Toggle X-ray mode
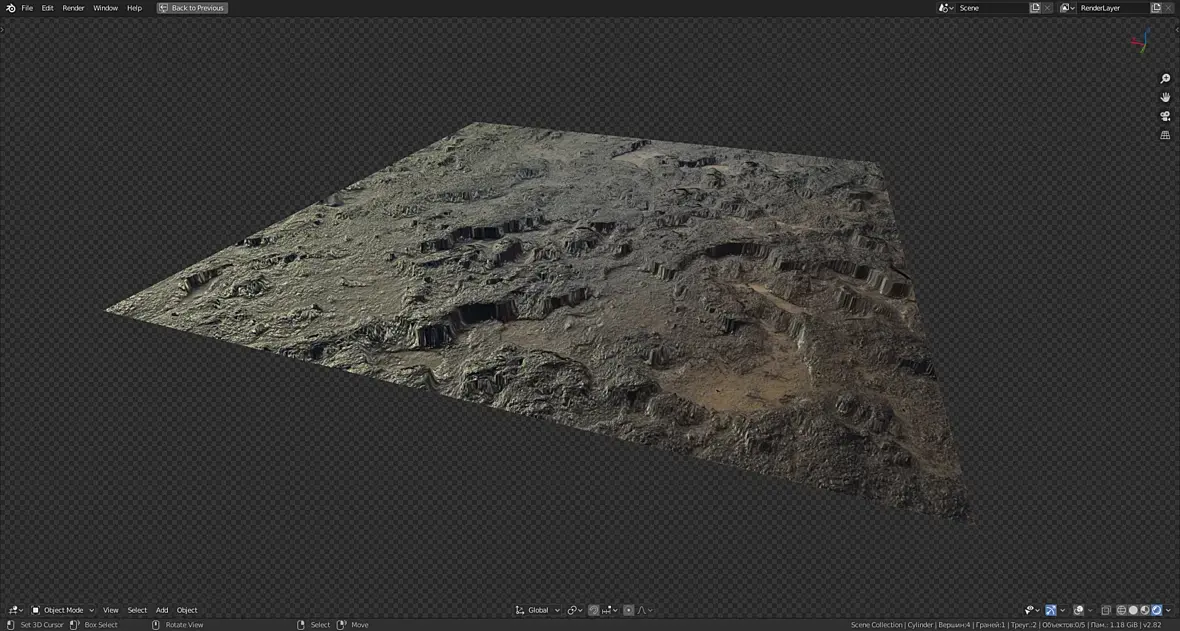This screenshot has width=1180, height=631. click(1105, 610)
